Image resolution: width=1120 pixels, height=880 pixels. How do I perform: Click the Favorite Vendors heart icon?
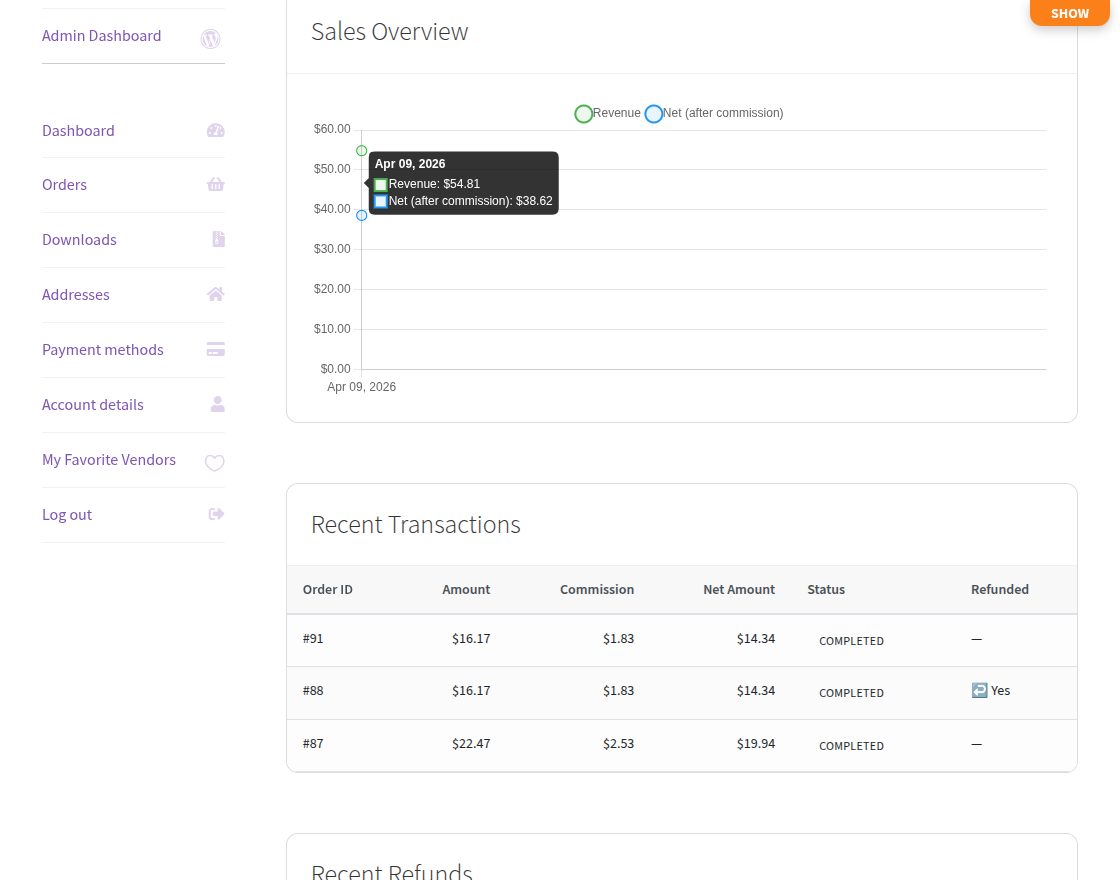[214, 462]
